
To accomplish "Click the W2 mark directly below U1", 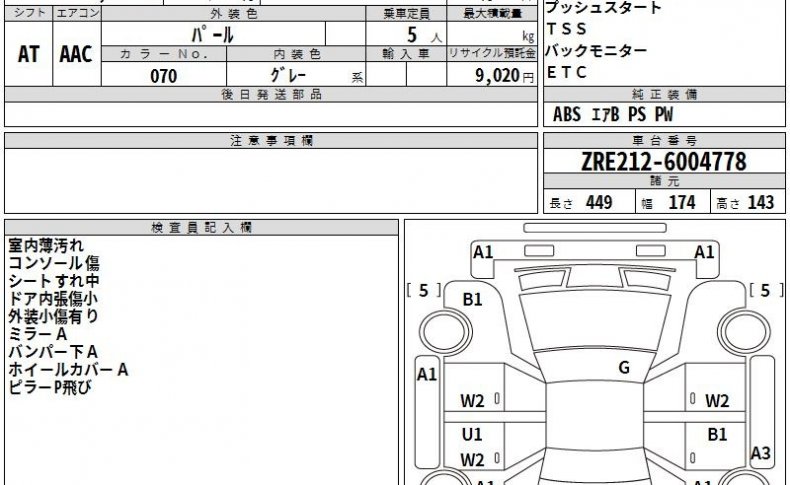I will pyautogui.click(x=472, y=460).
